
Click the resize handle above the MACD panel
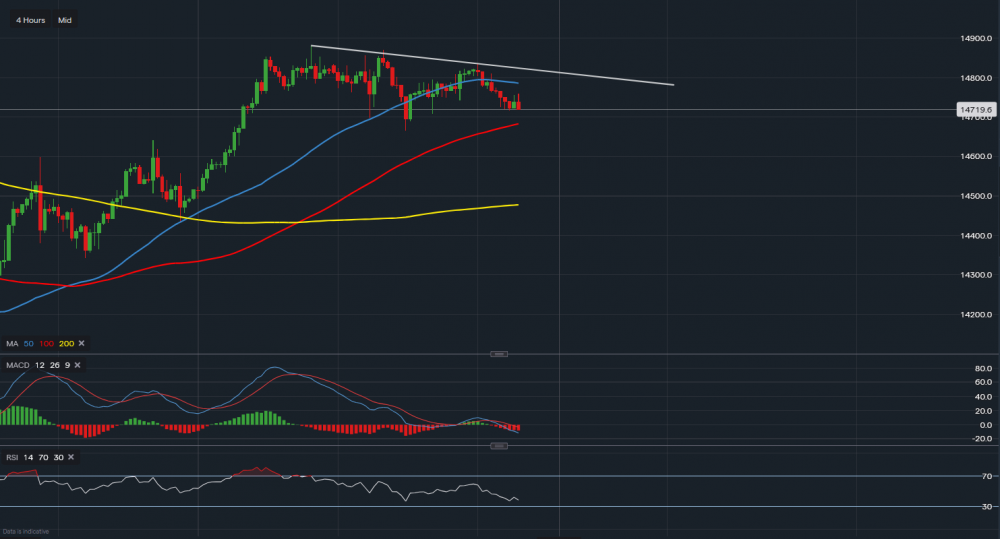coord(499,354)
